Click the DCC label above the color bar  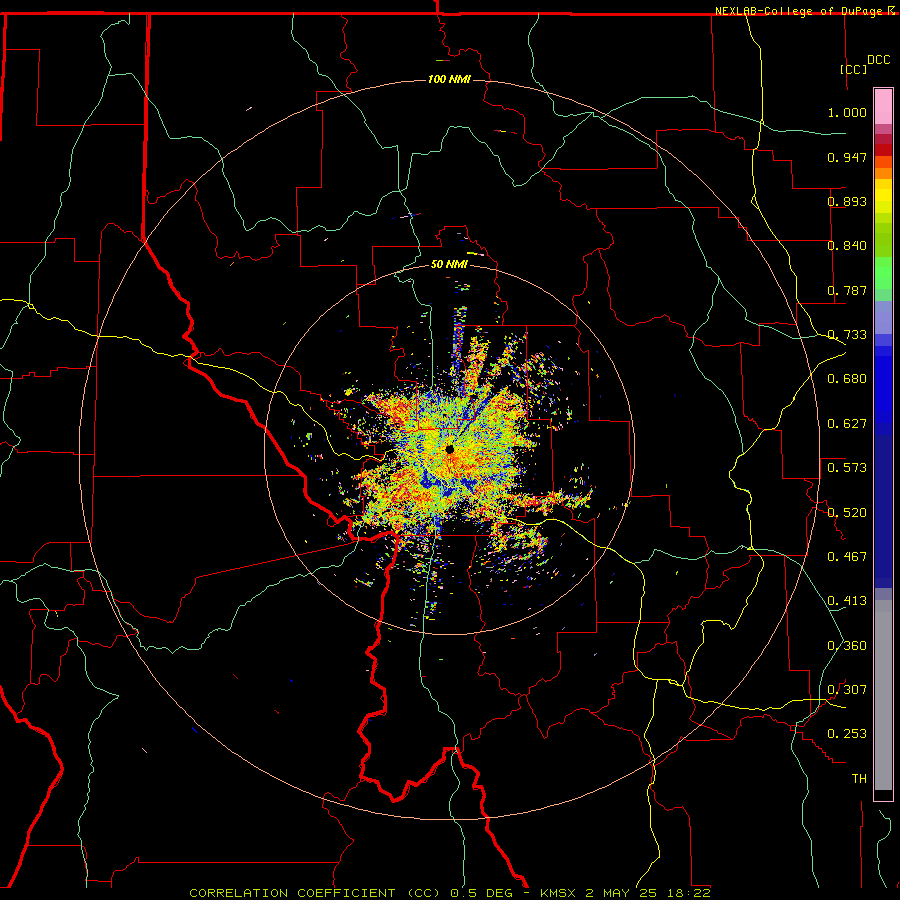coord(878,60)
